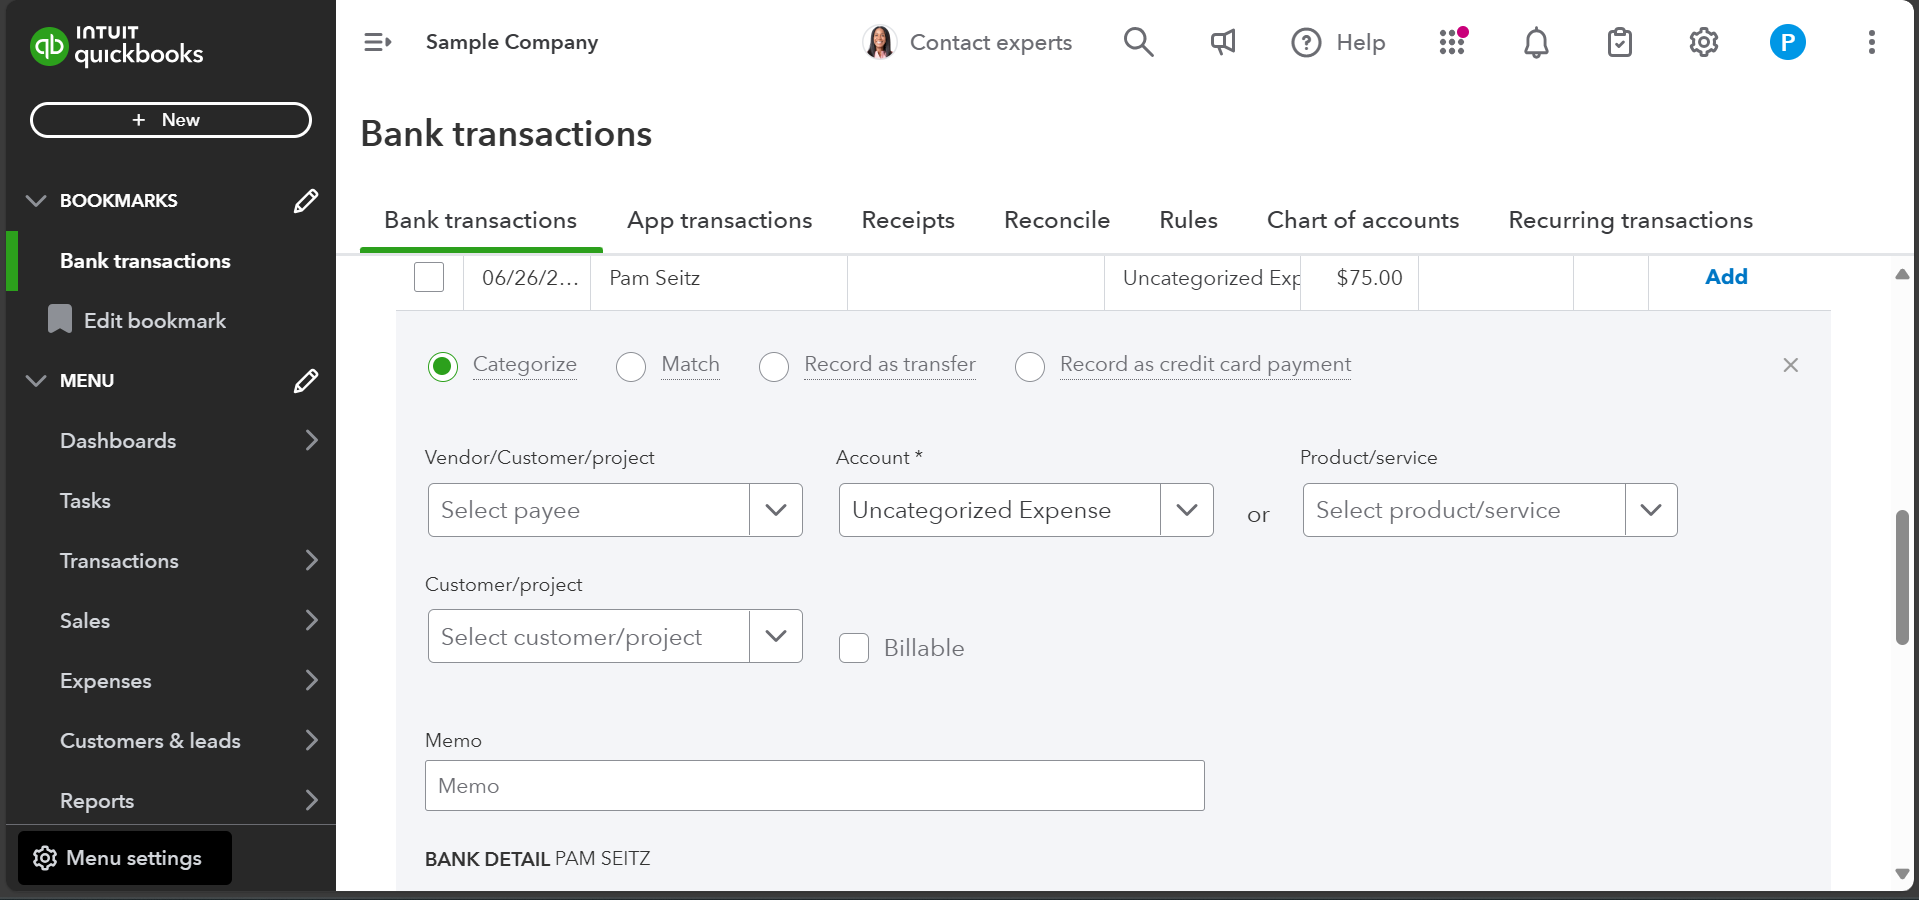Open the apps grid icon
Screen dimensions: 1919x900
(x=1452, y=42)
